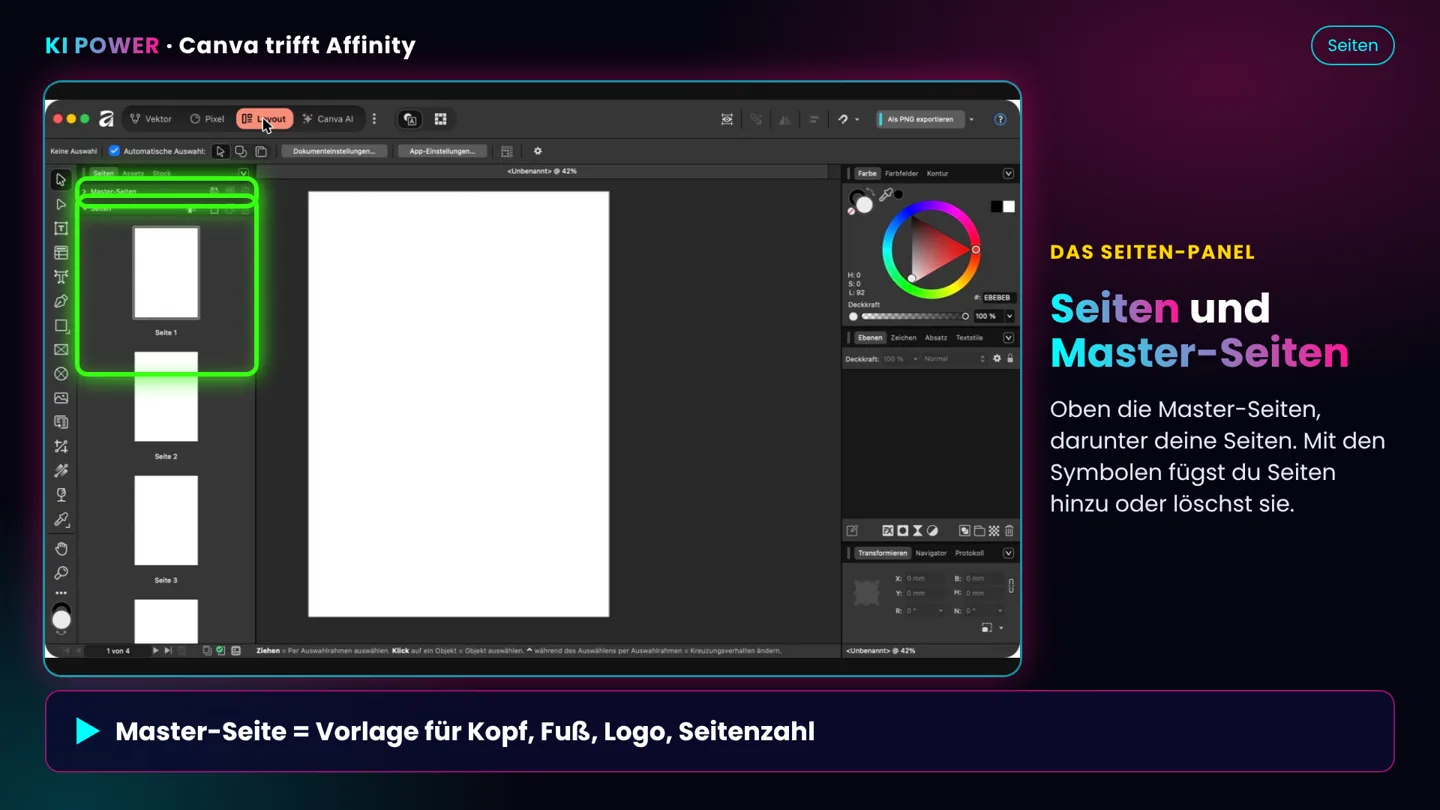Click Als PNG exportieren button

click(x=920, y=119)
